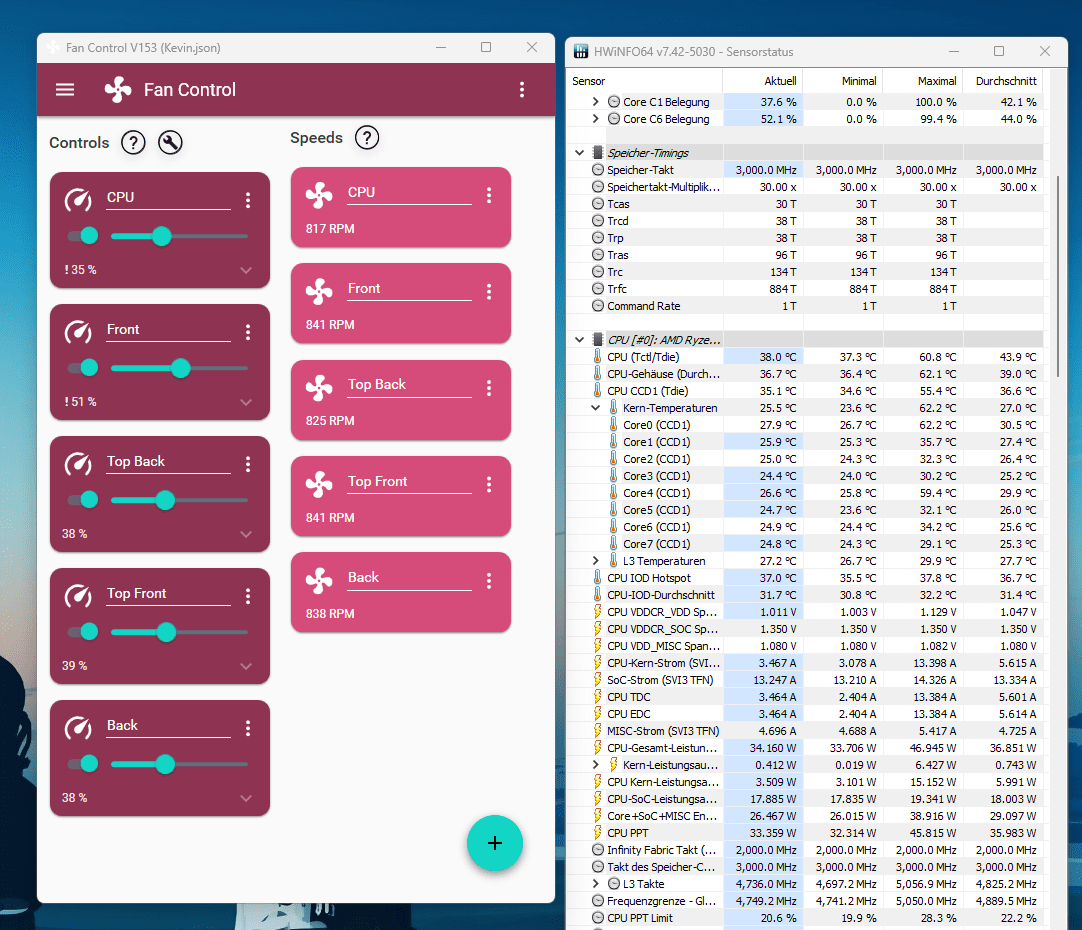
Task: Open options menu of Back control card
Action: [x=248, y=728]
